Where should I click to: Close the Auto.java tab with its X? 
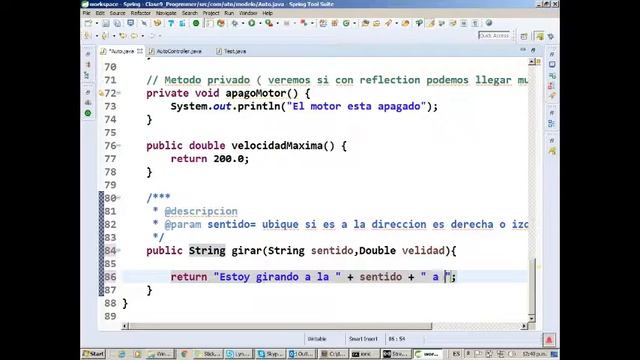pos(140,51)
